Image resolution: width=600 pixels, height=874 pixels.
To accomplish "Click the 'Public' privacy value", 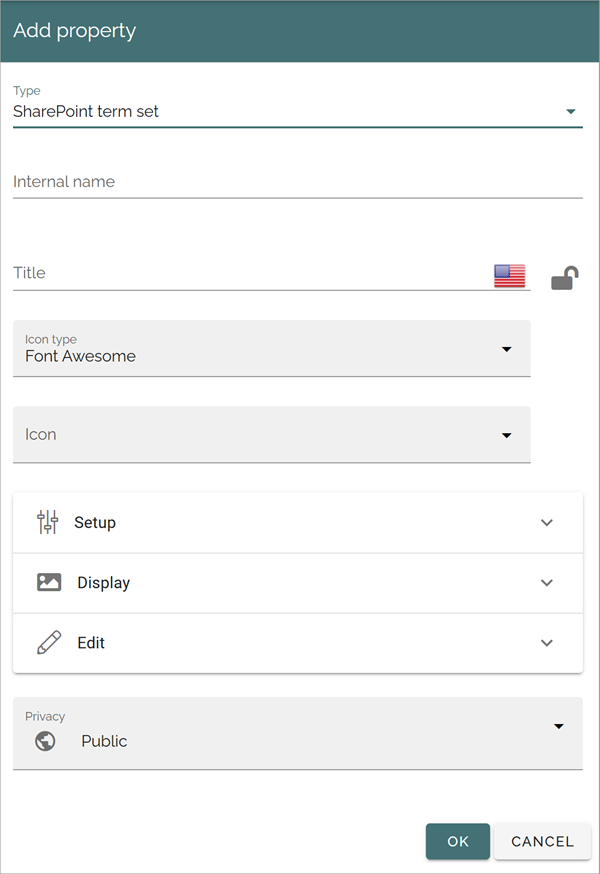I will click(x=104, y=741).
